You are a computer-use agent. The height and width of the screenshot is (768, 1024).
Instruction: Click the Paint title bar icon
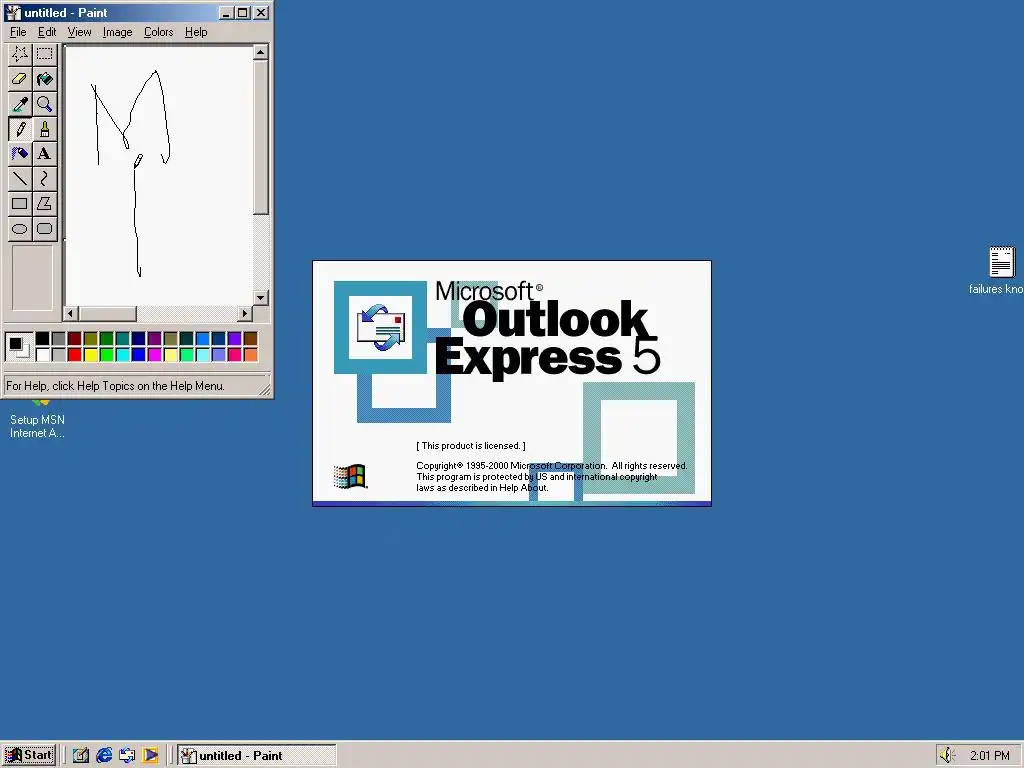click(x=13, y=12)
